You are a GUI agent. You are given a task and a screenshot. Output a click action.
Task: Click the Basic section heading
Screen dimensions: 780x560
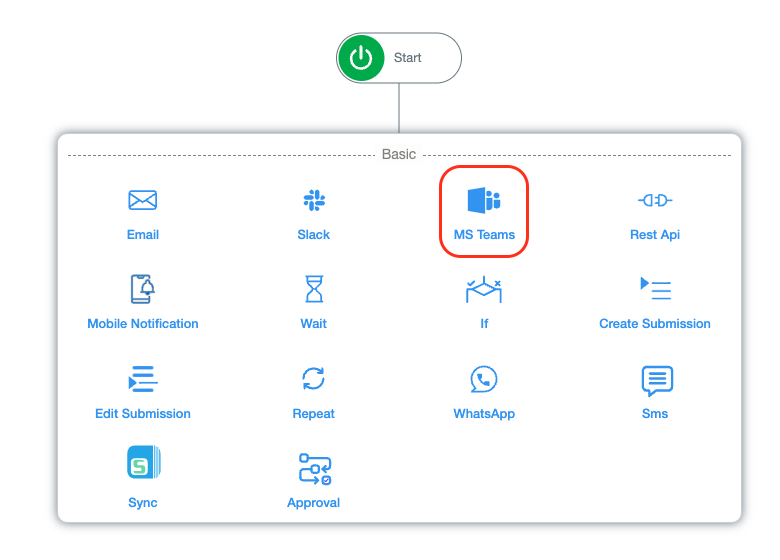(399, 154)
